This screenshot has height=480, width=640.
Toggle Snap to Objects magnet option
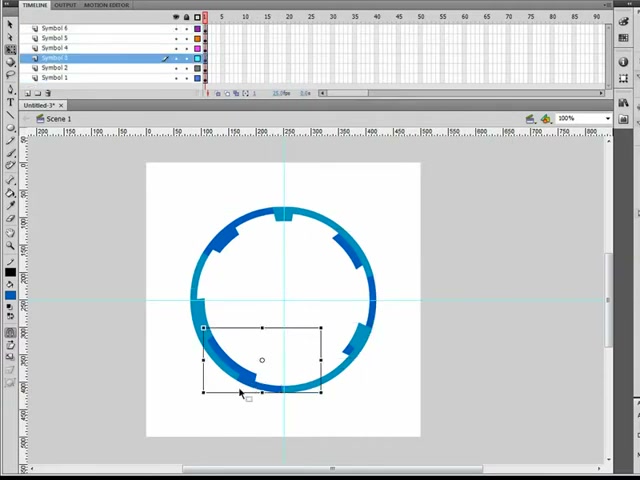coord(10,333)
